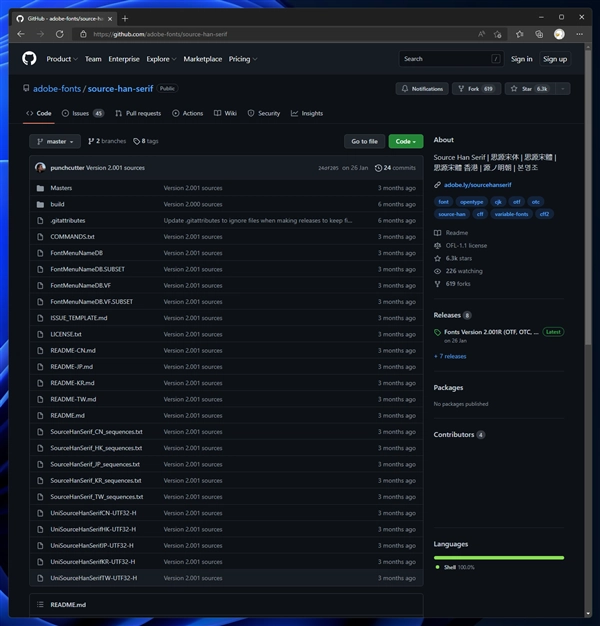Expand the green Code dropdown

pyautogui.click(x=406, y=141)
